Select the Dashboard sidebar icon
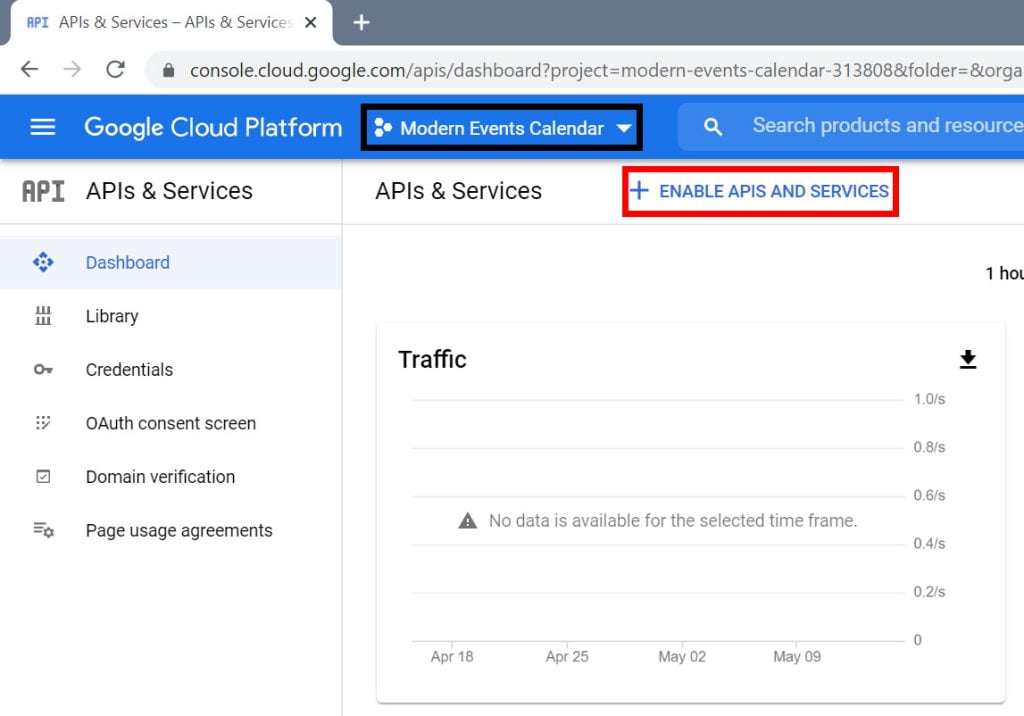1024x716 pixels. tap(43, 262)
